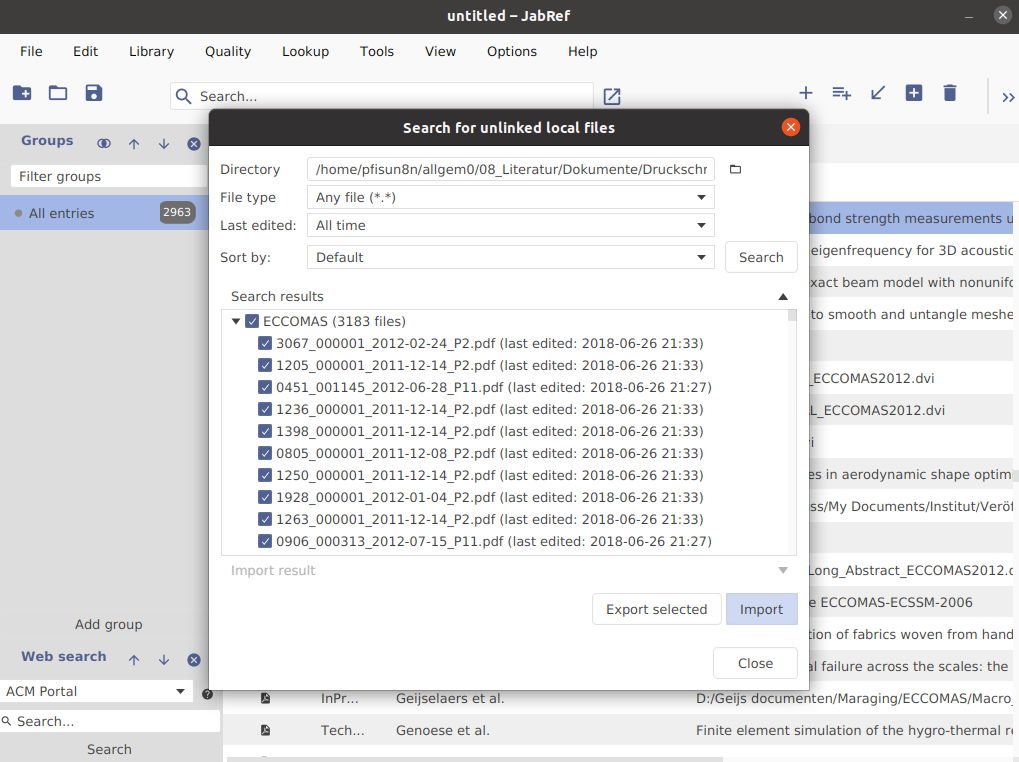Toggle group intersection view in Groups panel

pyautogui.click(x=103, y=143)
